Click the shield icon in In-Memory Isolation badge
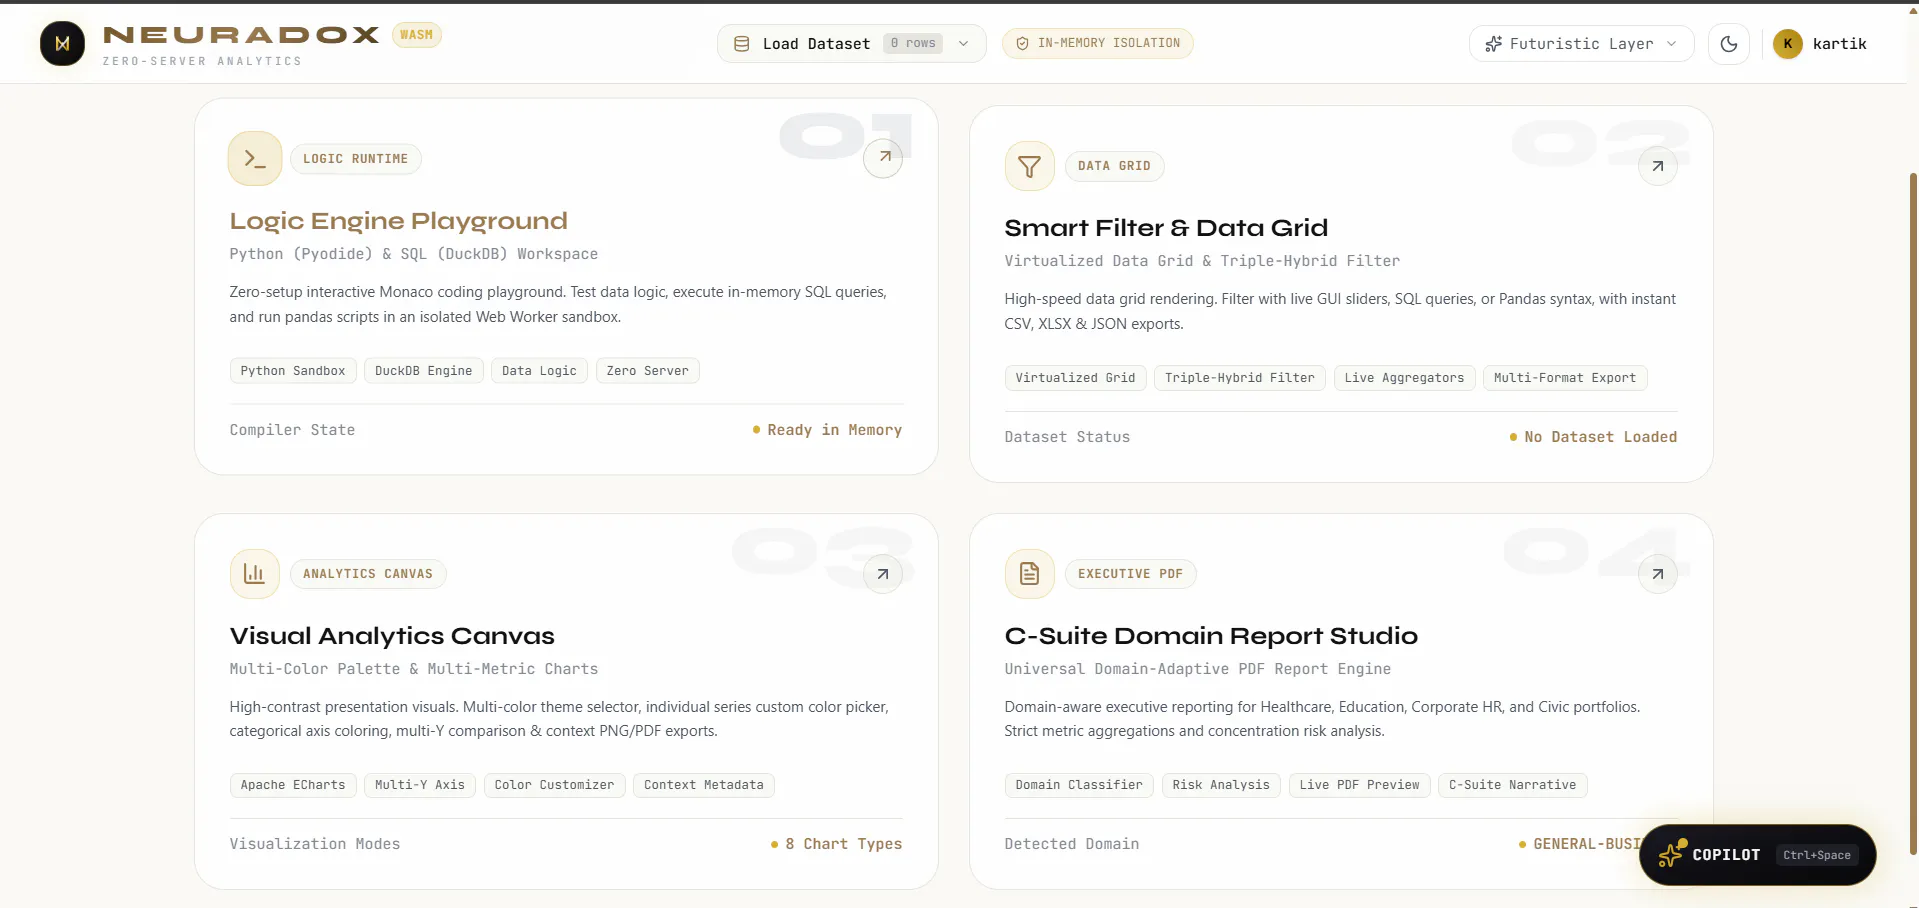The width and height of the screenshot is (1919, 908). [x=1022, y=43]
